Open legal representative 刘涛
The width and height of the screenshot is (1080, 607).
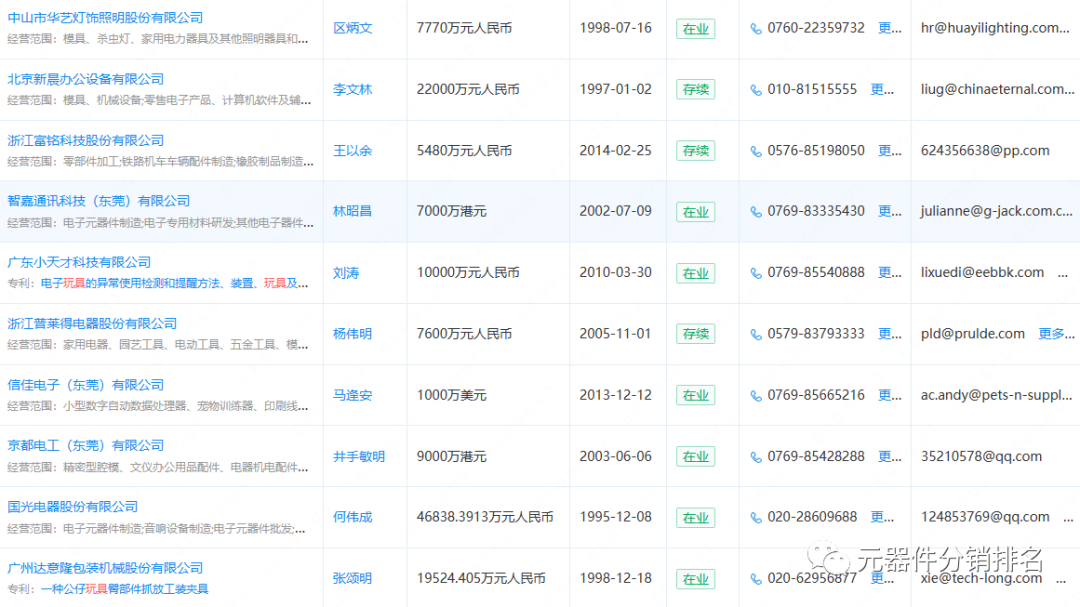346,273
